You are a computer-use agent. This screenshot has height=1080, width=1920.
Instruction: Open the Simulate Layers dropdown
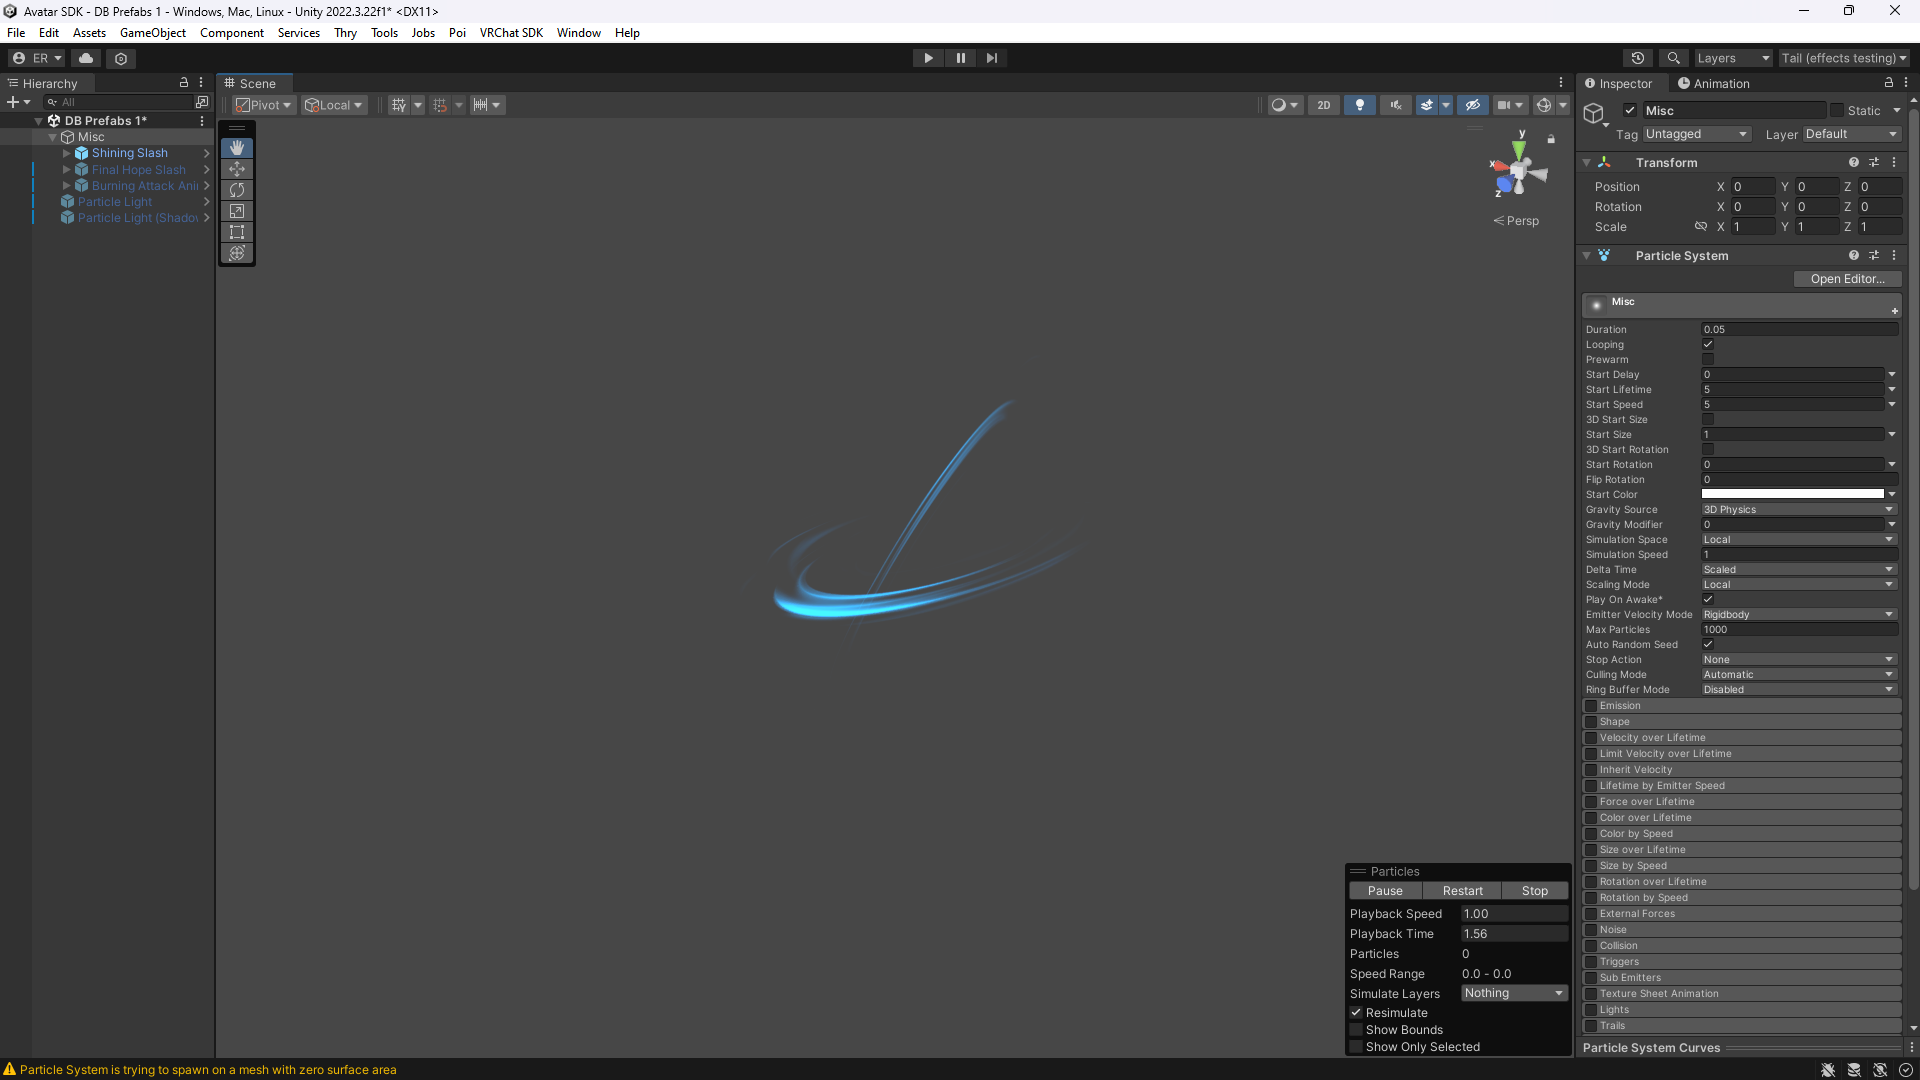click(1513, 993)
